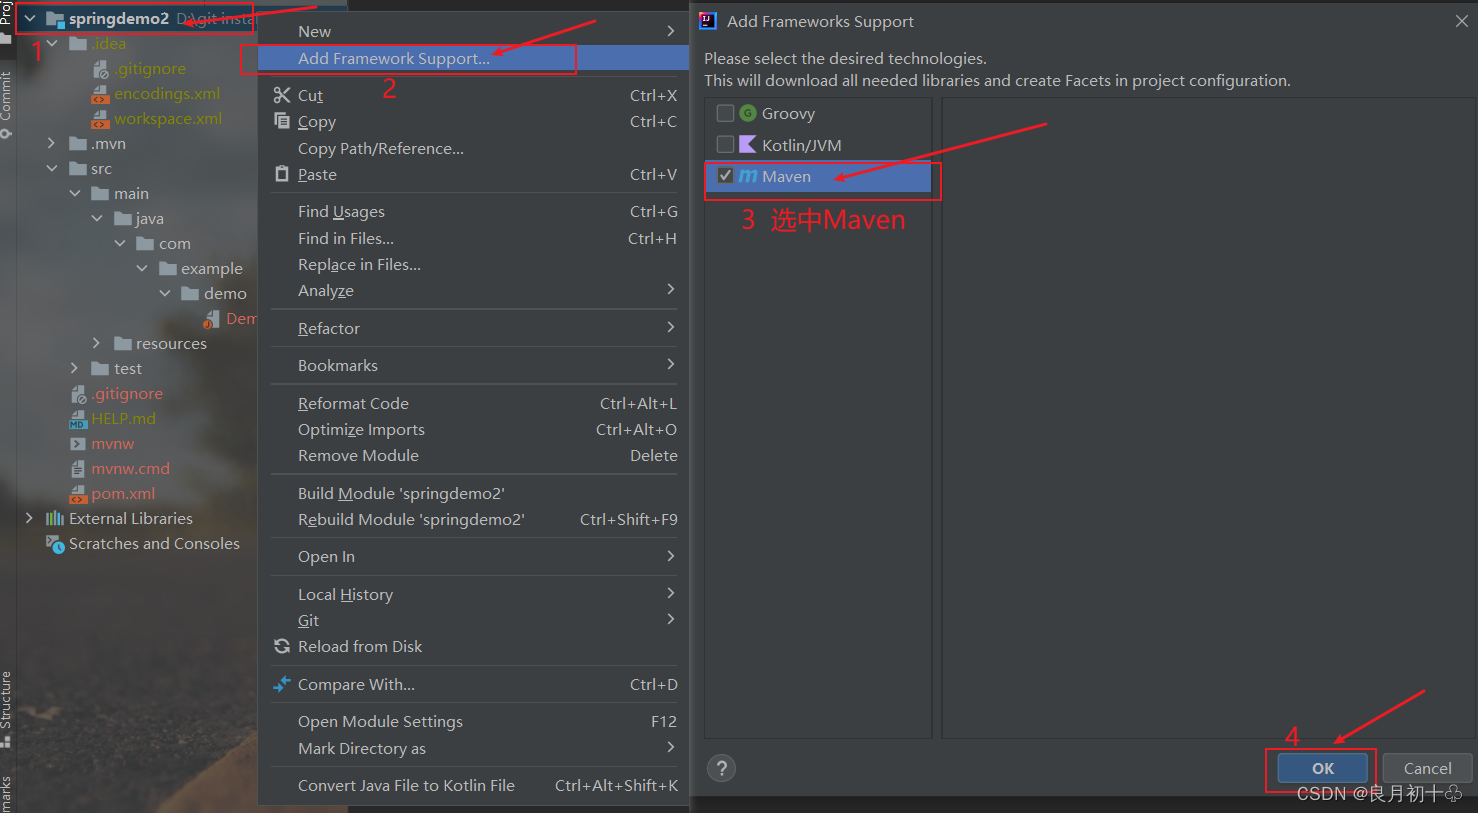The width and height of the screenshot is (1478, 813).
Task: Click the Cancel button
Action: 1427,768
